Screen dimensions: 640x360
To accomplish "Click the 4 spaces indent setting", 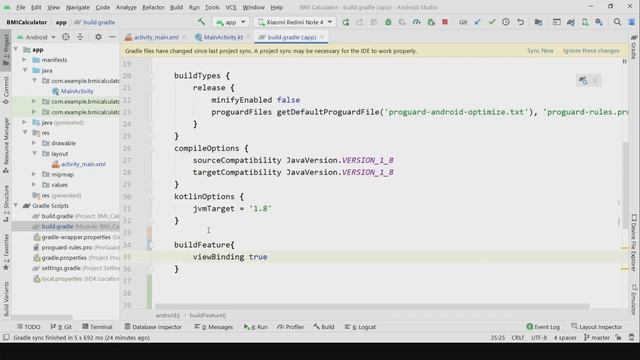I will coord(565,338).
